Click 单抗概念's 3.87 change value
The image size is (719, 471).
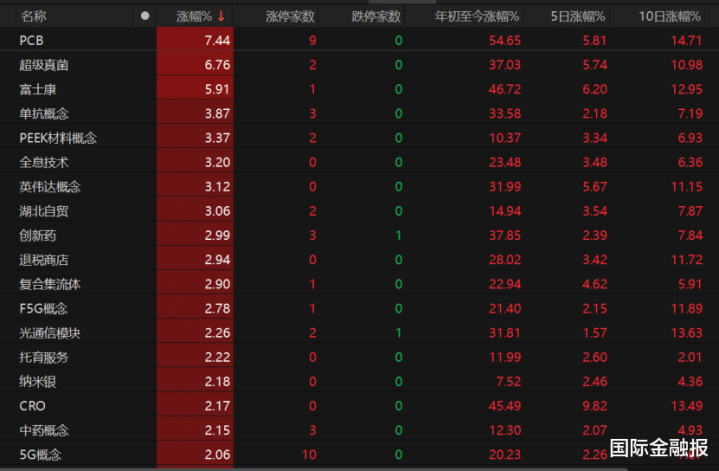point(217,113)
